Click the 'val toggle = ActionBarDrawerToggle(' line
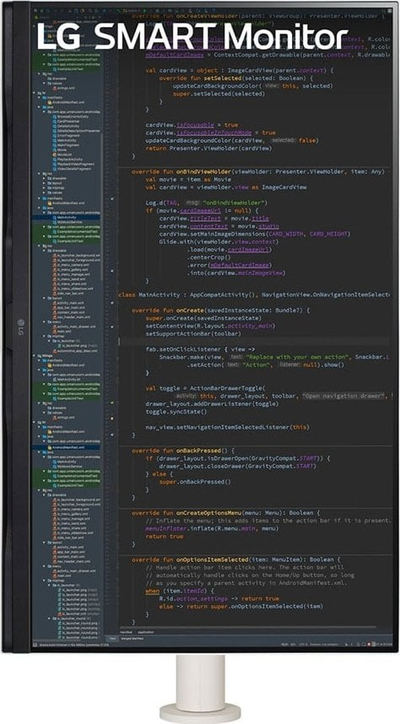400x724 pixels. point(206,388)
